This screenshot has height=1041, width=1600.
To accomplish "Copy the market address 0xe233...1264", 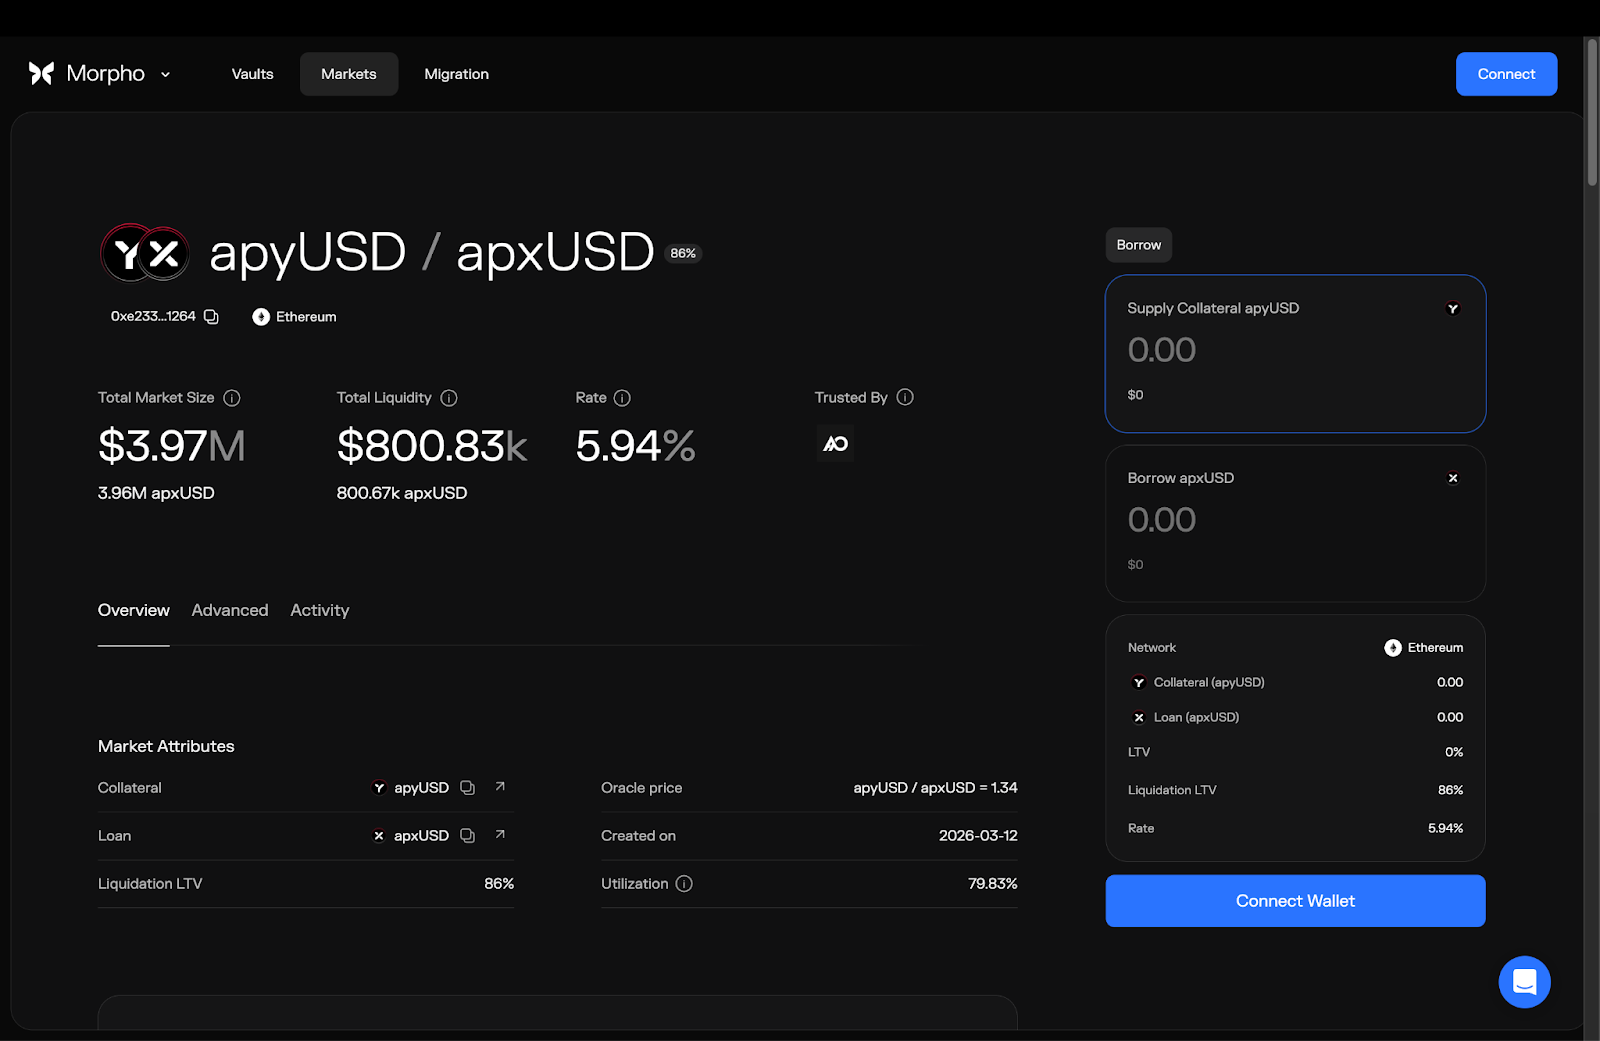I will (211, 316).
